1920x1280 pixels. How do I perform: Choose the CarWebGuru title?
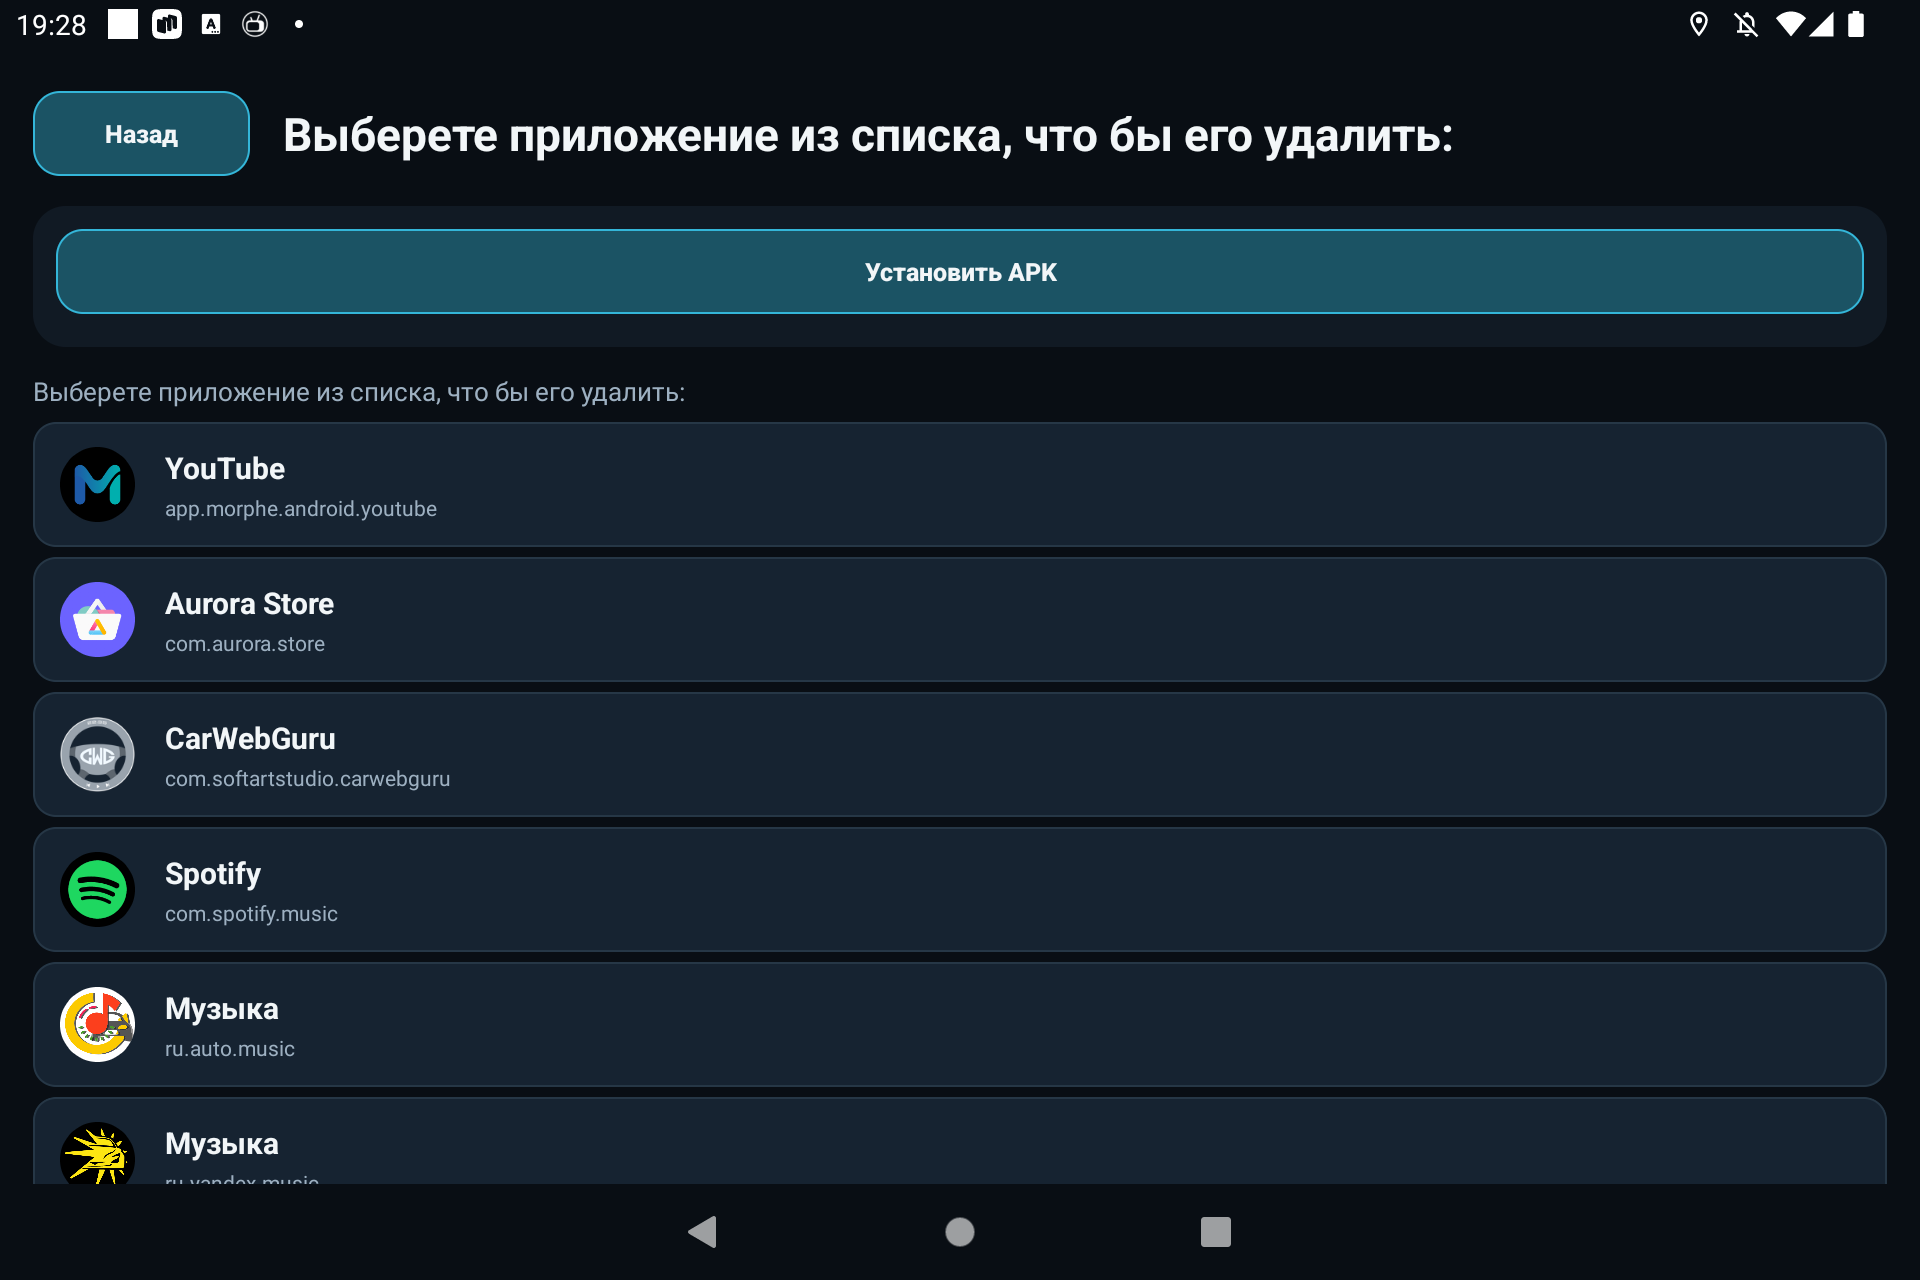click(250, 739)
